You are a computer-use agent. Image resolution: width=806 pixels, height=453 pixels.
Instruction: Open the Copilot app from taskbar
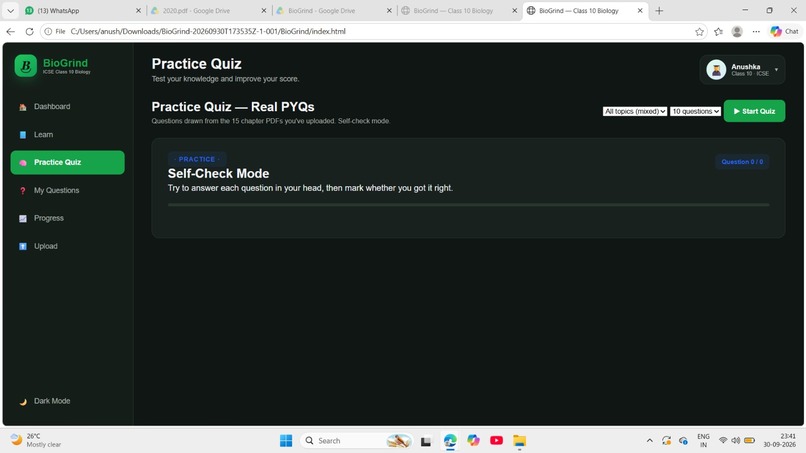(473, 441)
